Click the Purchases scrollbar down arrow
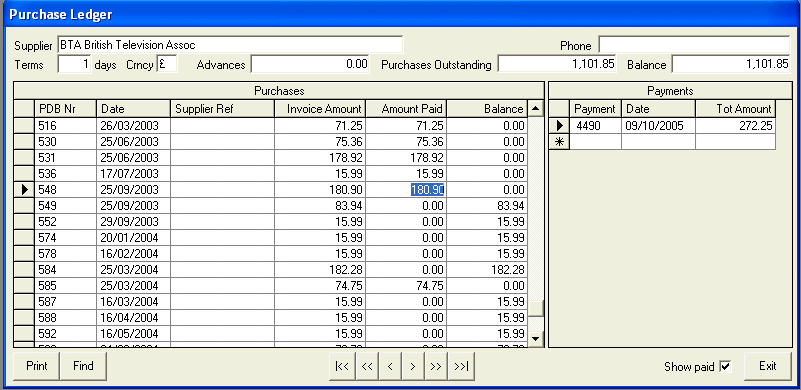This screenshot has height=390, width=801. tap(535, 339)
